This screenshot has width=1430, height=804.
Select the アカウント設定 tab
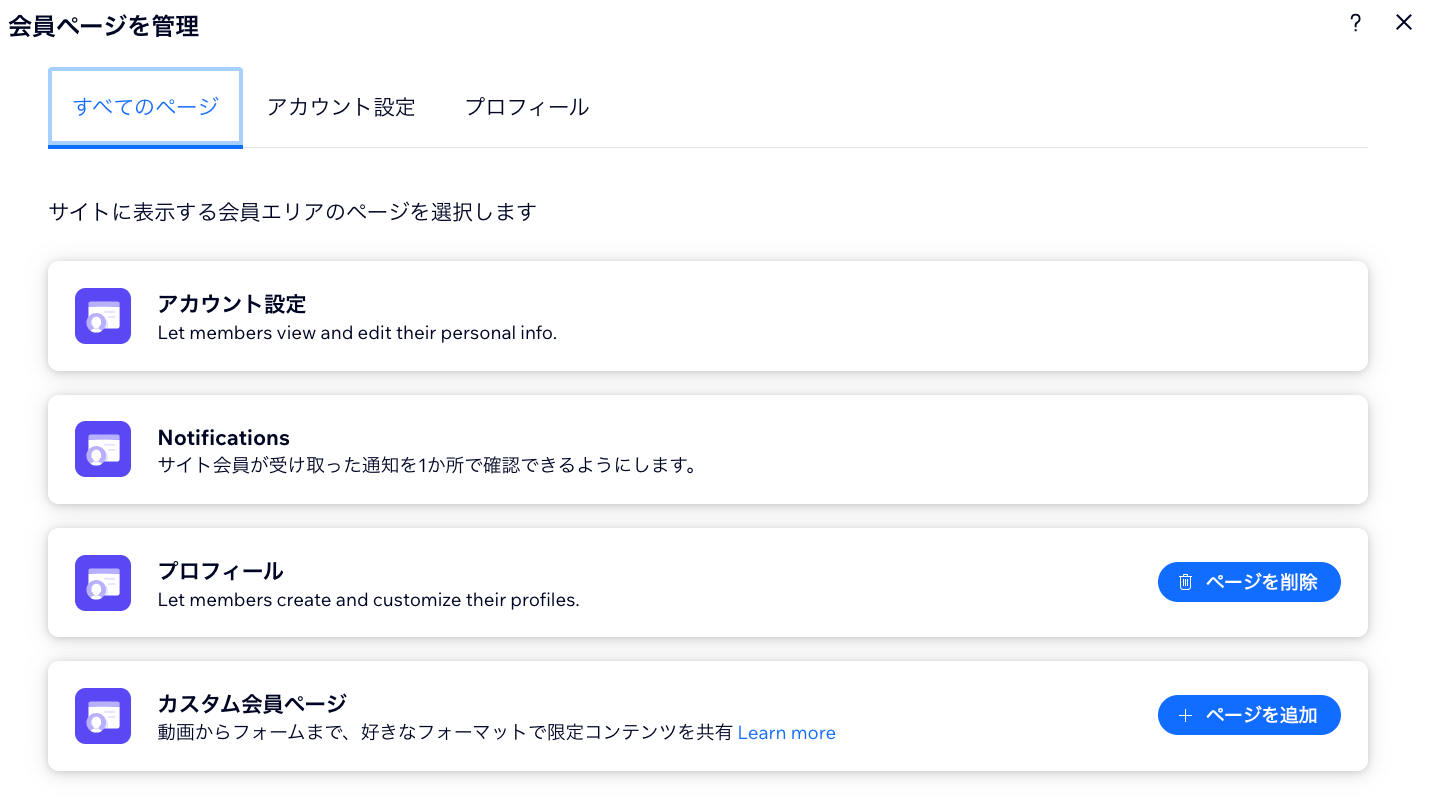341,107
